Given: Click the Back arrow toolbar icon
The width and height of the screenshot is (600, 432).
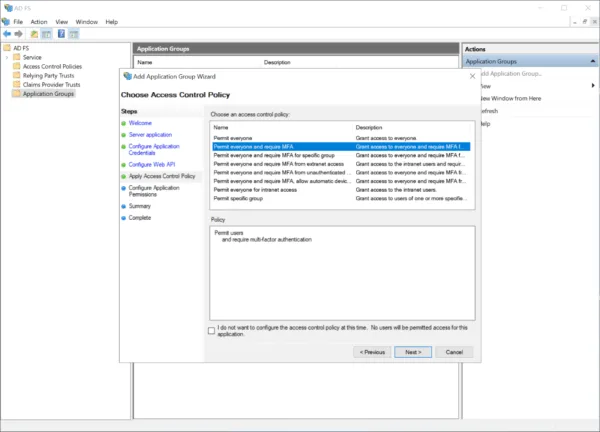Looking at the screenshot, I should point(7,34).
